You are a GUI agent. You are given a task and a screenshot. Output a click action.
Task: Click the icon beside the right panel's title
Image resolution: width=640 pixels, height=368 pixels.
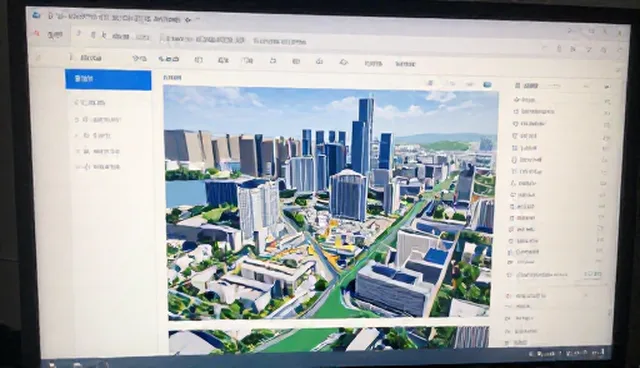click(x=517, y=85)
